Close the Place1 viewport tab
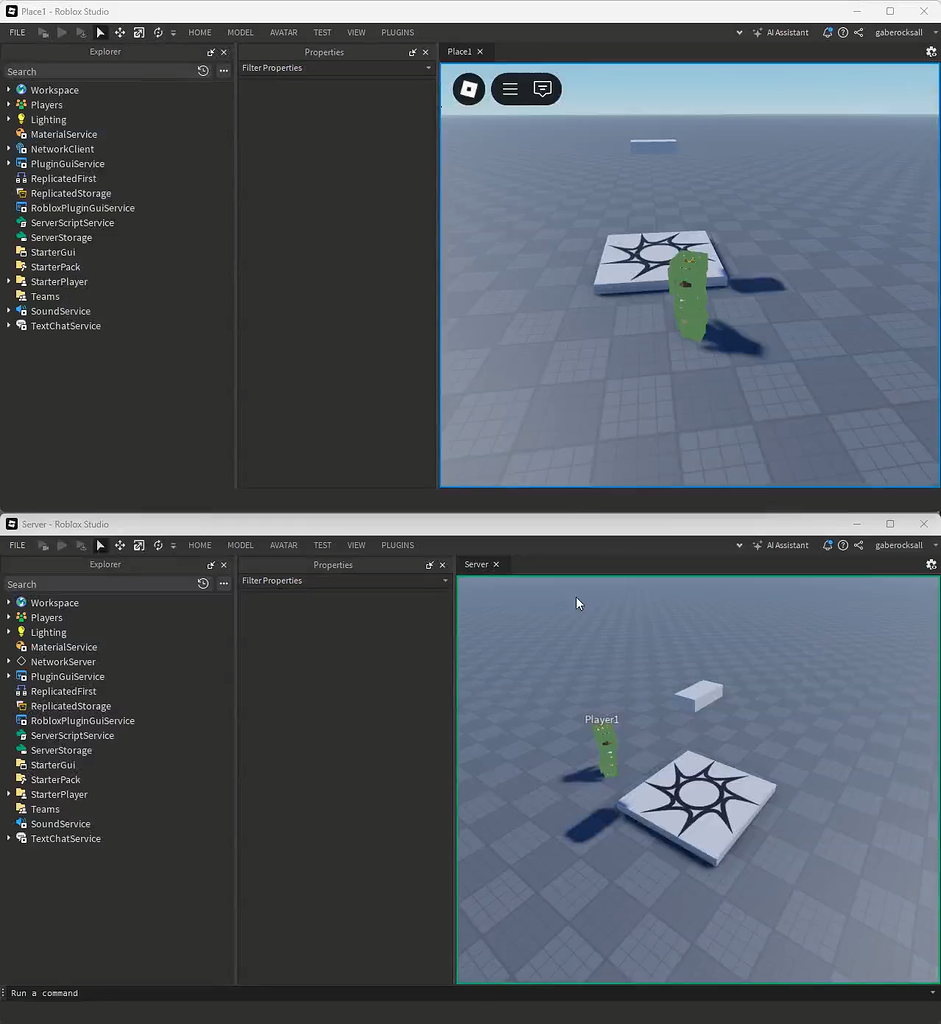The image size is (941, 1024). [x=480, y=52]
